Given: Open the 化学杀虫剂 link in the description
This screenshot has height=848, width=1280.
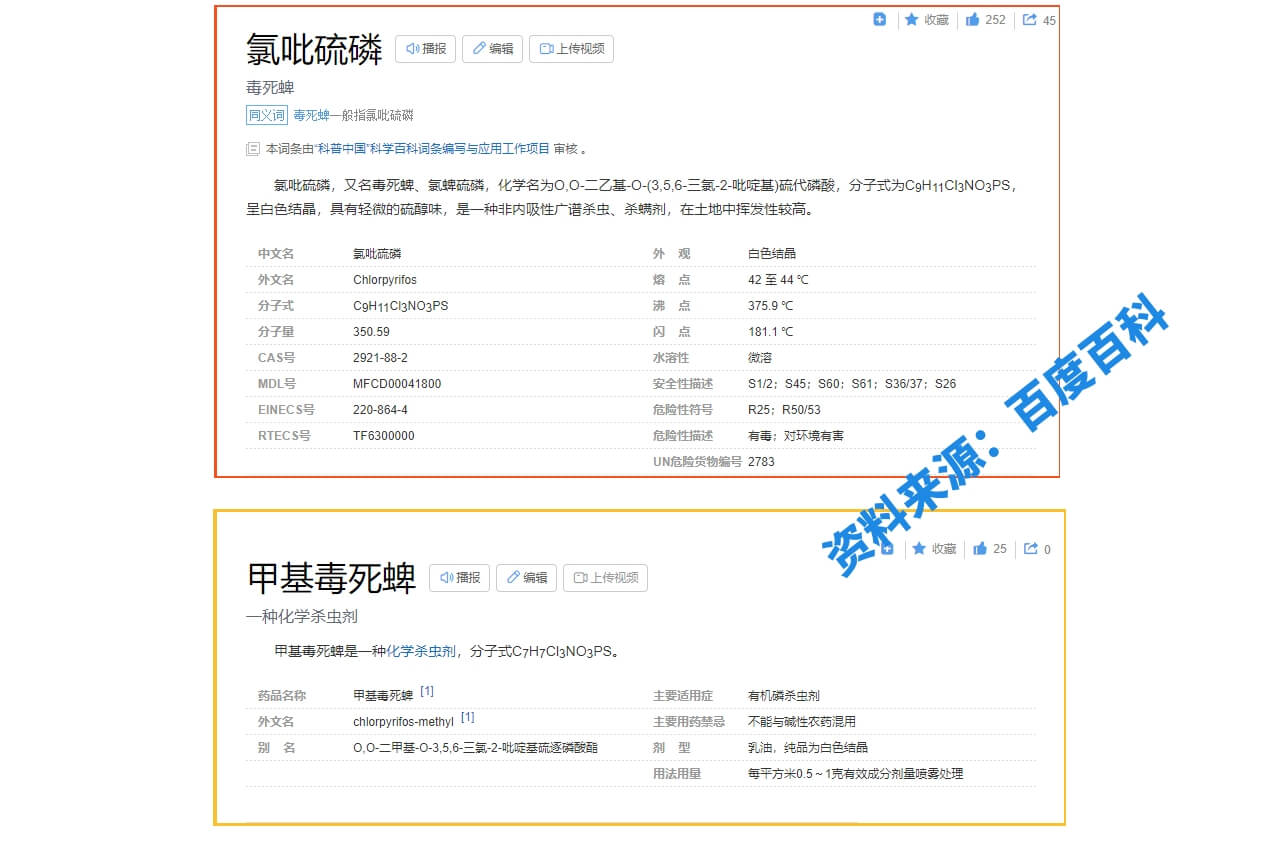Looking at the screenshot, I should click(418, 650).
